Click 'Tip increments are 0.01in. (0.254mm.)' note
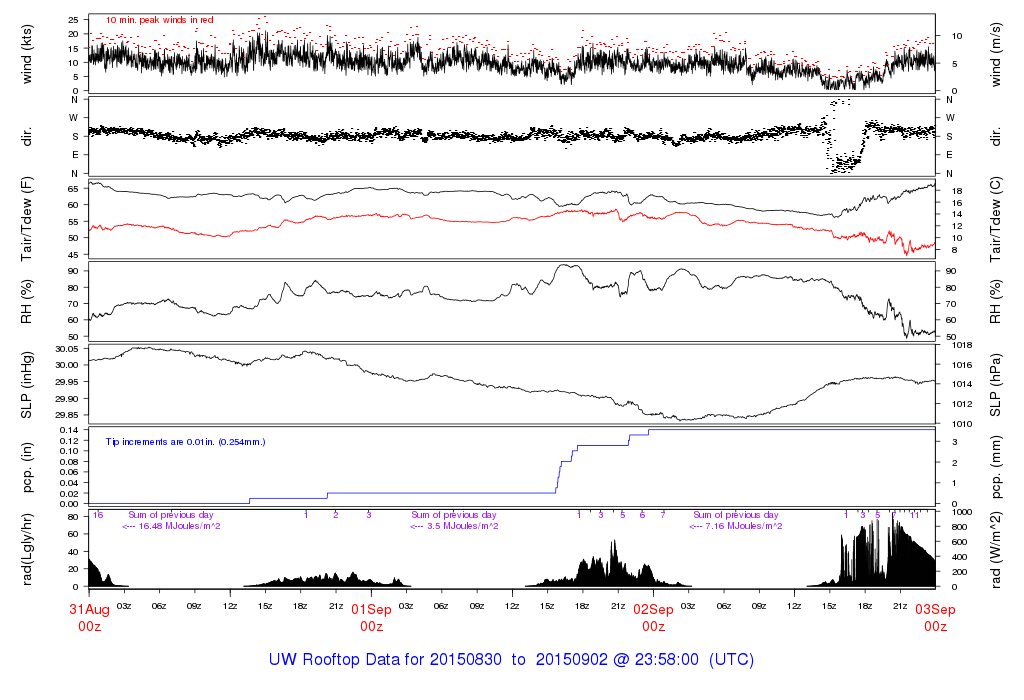The height and width of the screenshot is (700, 1024). pos(185,442)
